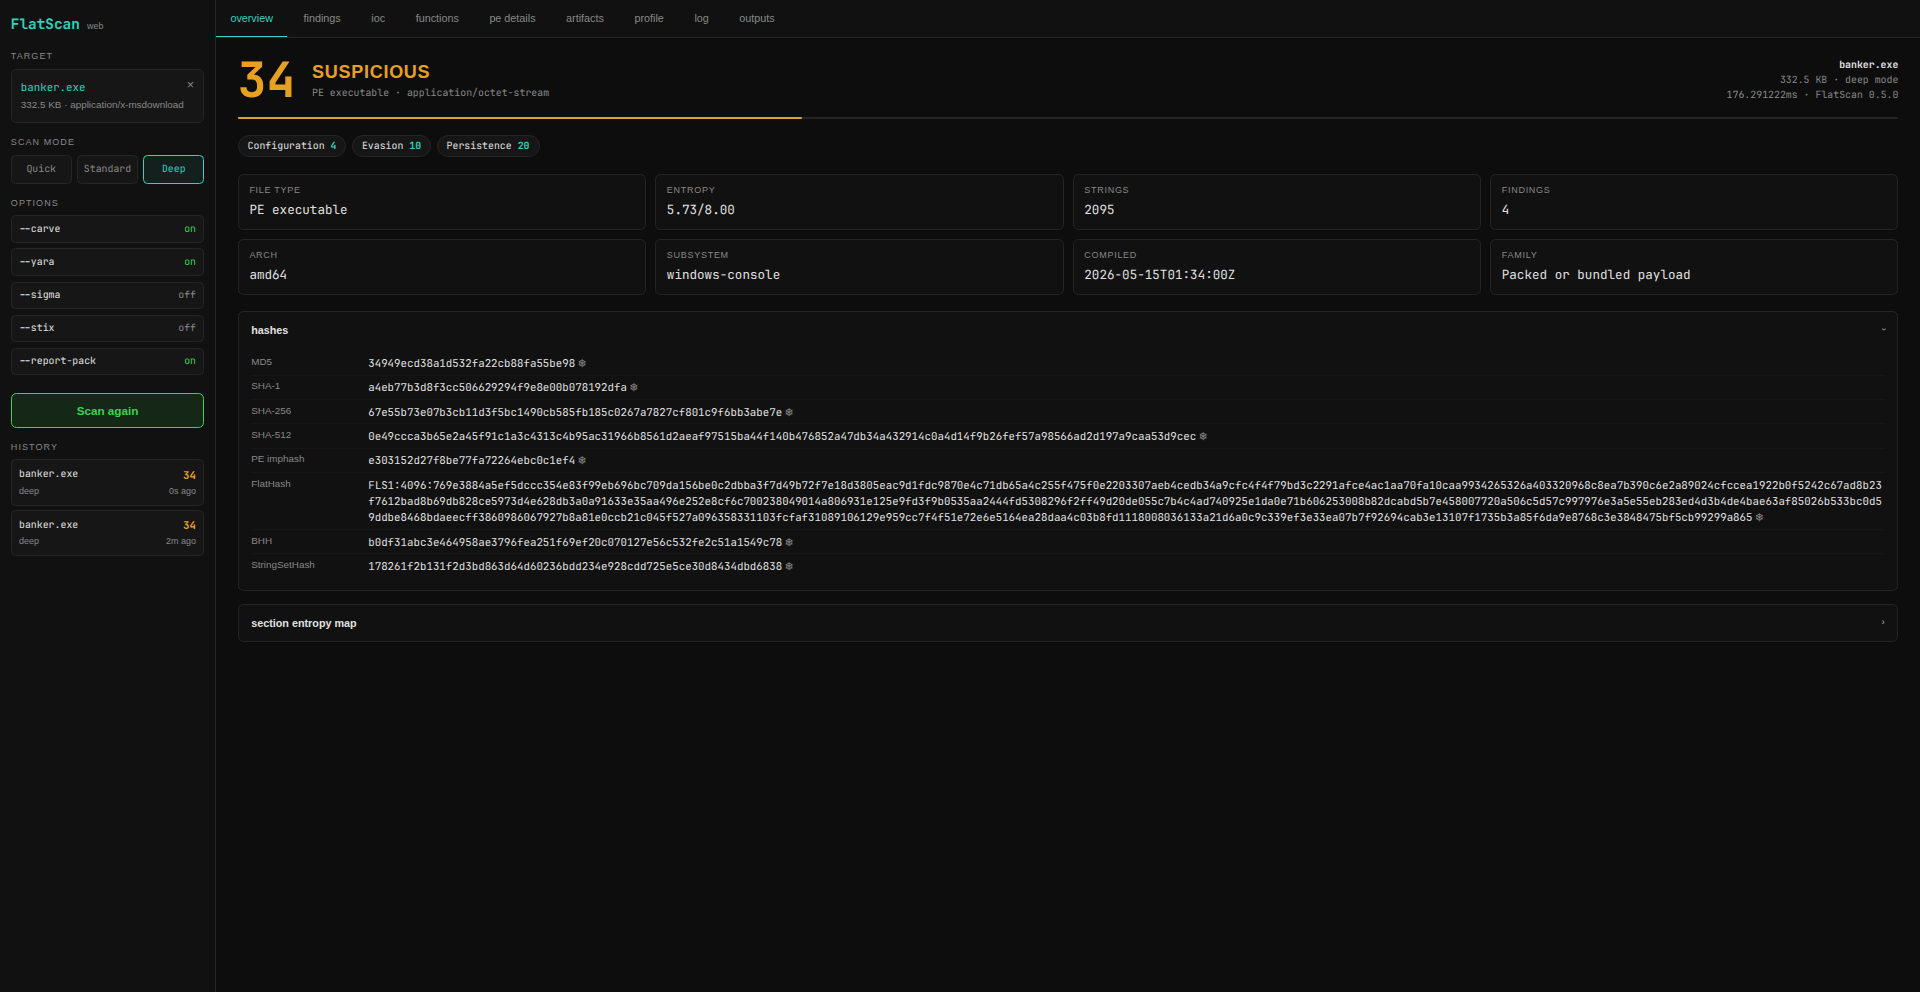Open the log tab
Image resolution: width=1920 pixels, height=992 pixels.
point(701,18)
